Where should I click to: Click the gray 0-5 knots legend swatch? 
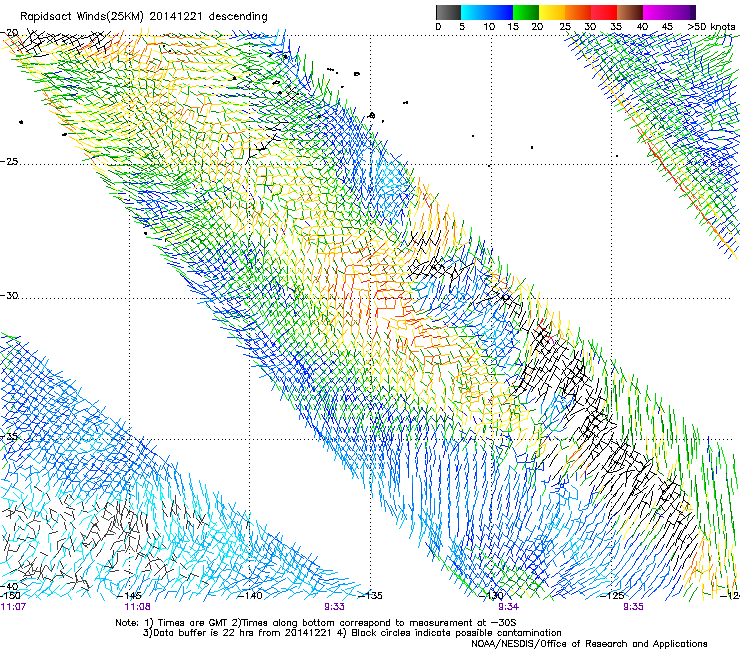tap(448, 12)
